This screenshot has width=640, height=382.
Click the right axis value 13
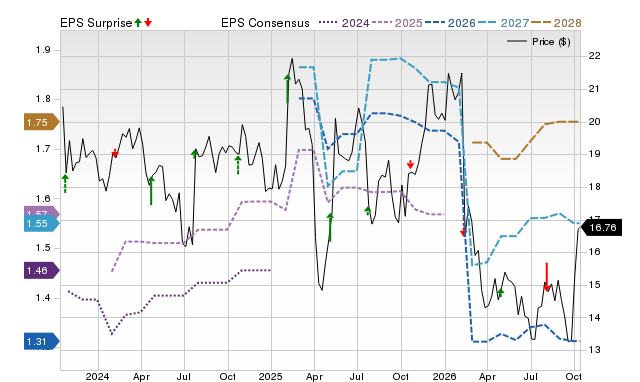[595, 350]
